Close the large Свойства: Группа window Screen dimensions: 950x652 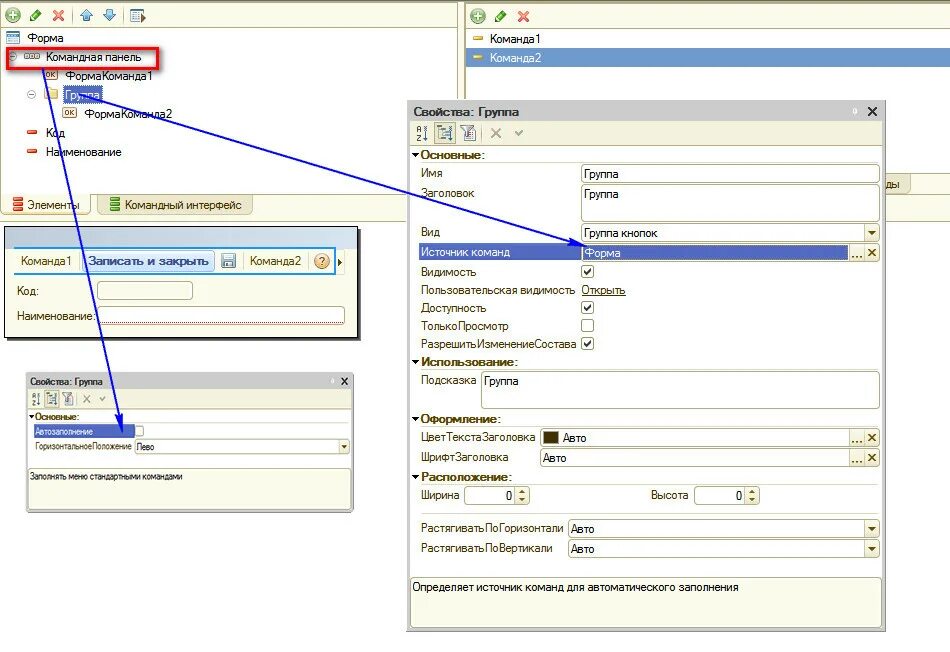pos(872,111)
